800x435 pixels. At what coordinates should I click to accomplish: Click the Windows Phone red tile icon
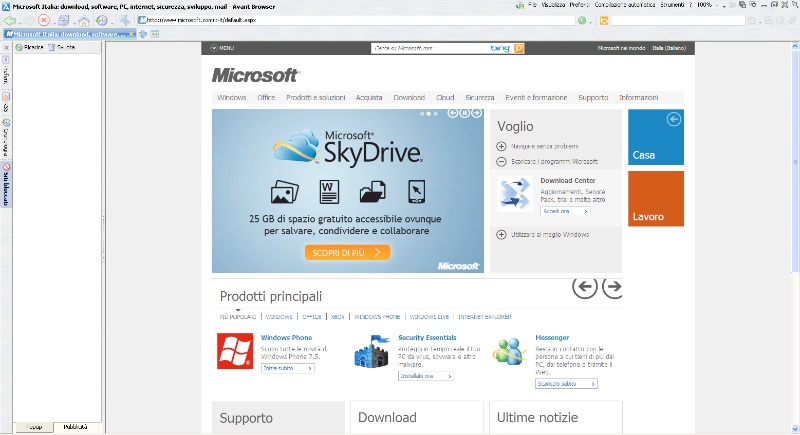click(234, 351)
